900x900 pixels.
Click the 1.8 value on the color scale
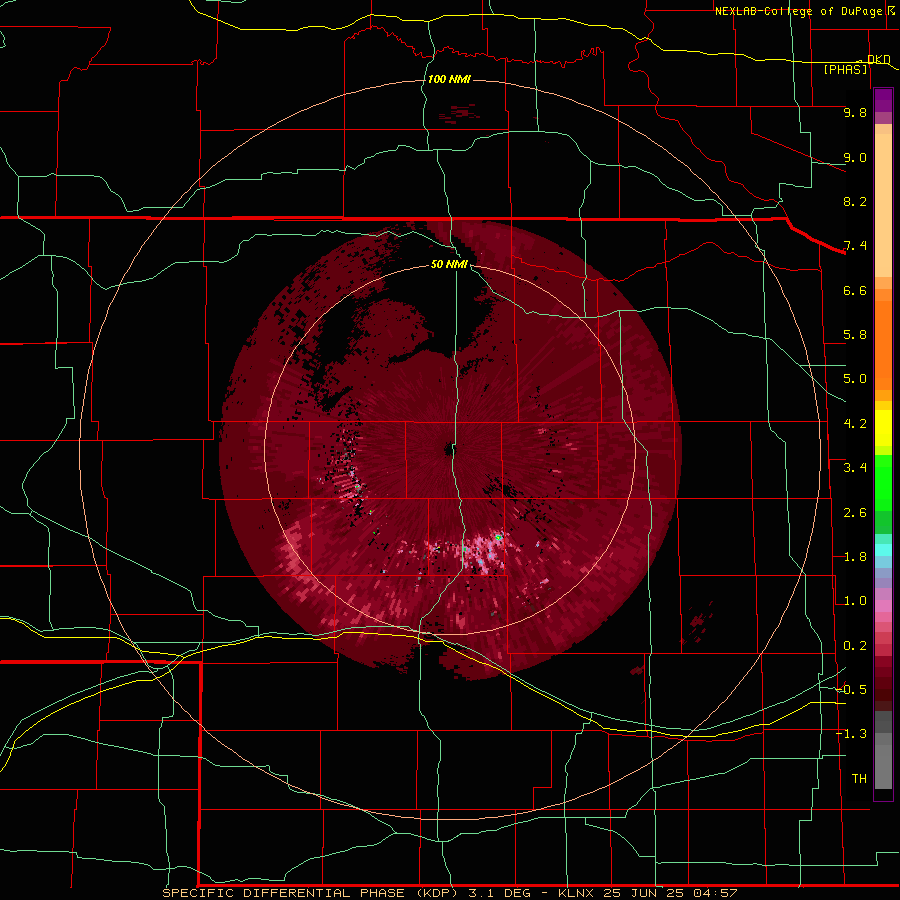[x=855, y=557]
